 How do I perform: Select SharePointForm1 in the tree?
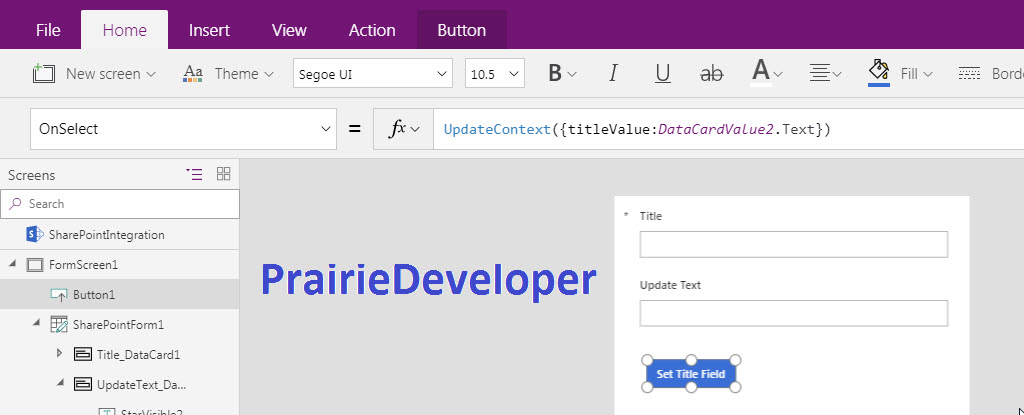tap(118, 325)
